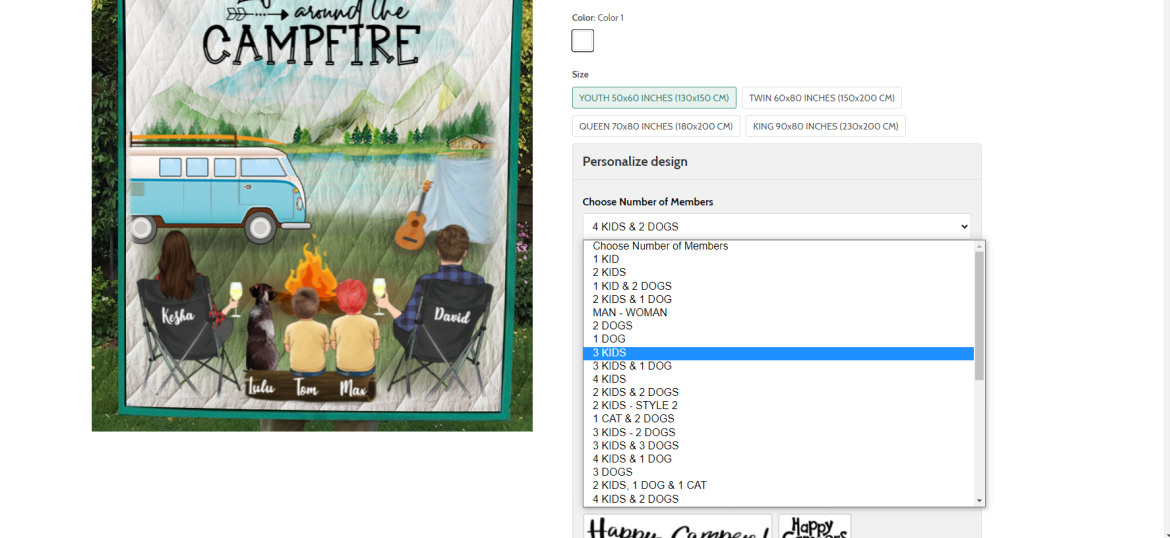The width and height of the screenshot is (1170, 538).
Task: Select the 1 KID option
Action: pos(778,260)
